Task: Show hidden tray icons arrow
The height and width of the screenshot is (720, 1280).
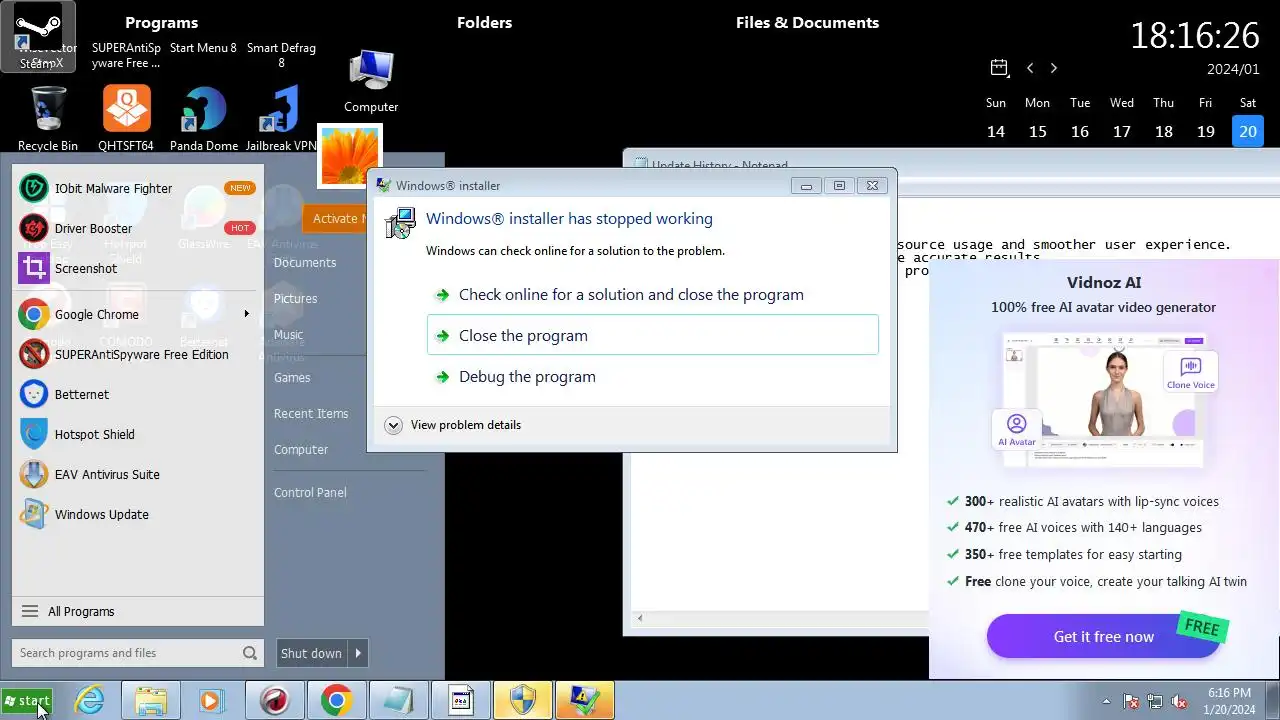Action: tap(1106, 702)
